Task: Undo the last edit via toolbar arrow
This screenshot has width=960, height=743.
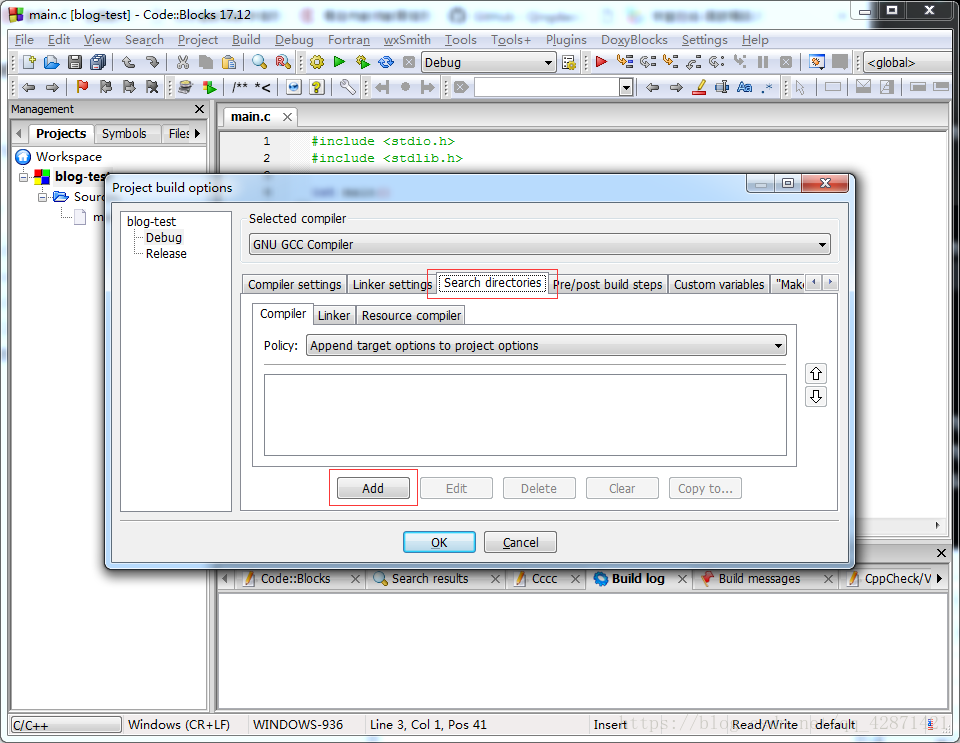Action: pyautogui.click(x=128, y=62)
